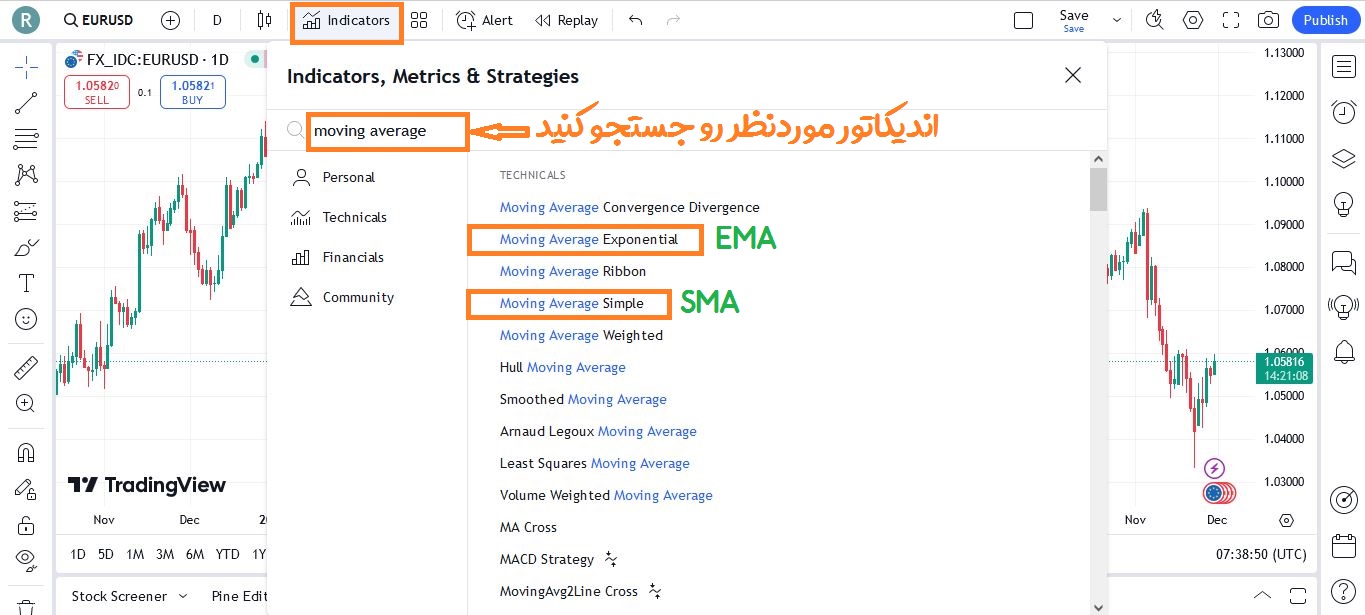Expand the Save dropdown arrow
Screen dimensions: 1365x615
click(x=1117, y=20)
